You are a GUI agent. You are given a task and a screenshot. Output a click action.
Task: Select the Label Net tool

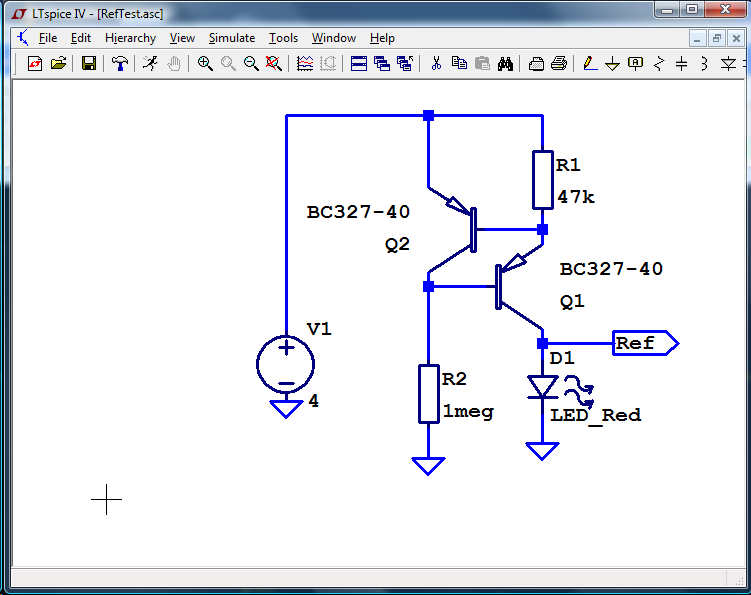tap(636, 63)
